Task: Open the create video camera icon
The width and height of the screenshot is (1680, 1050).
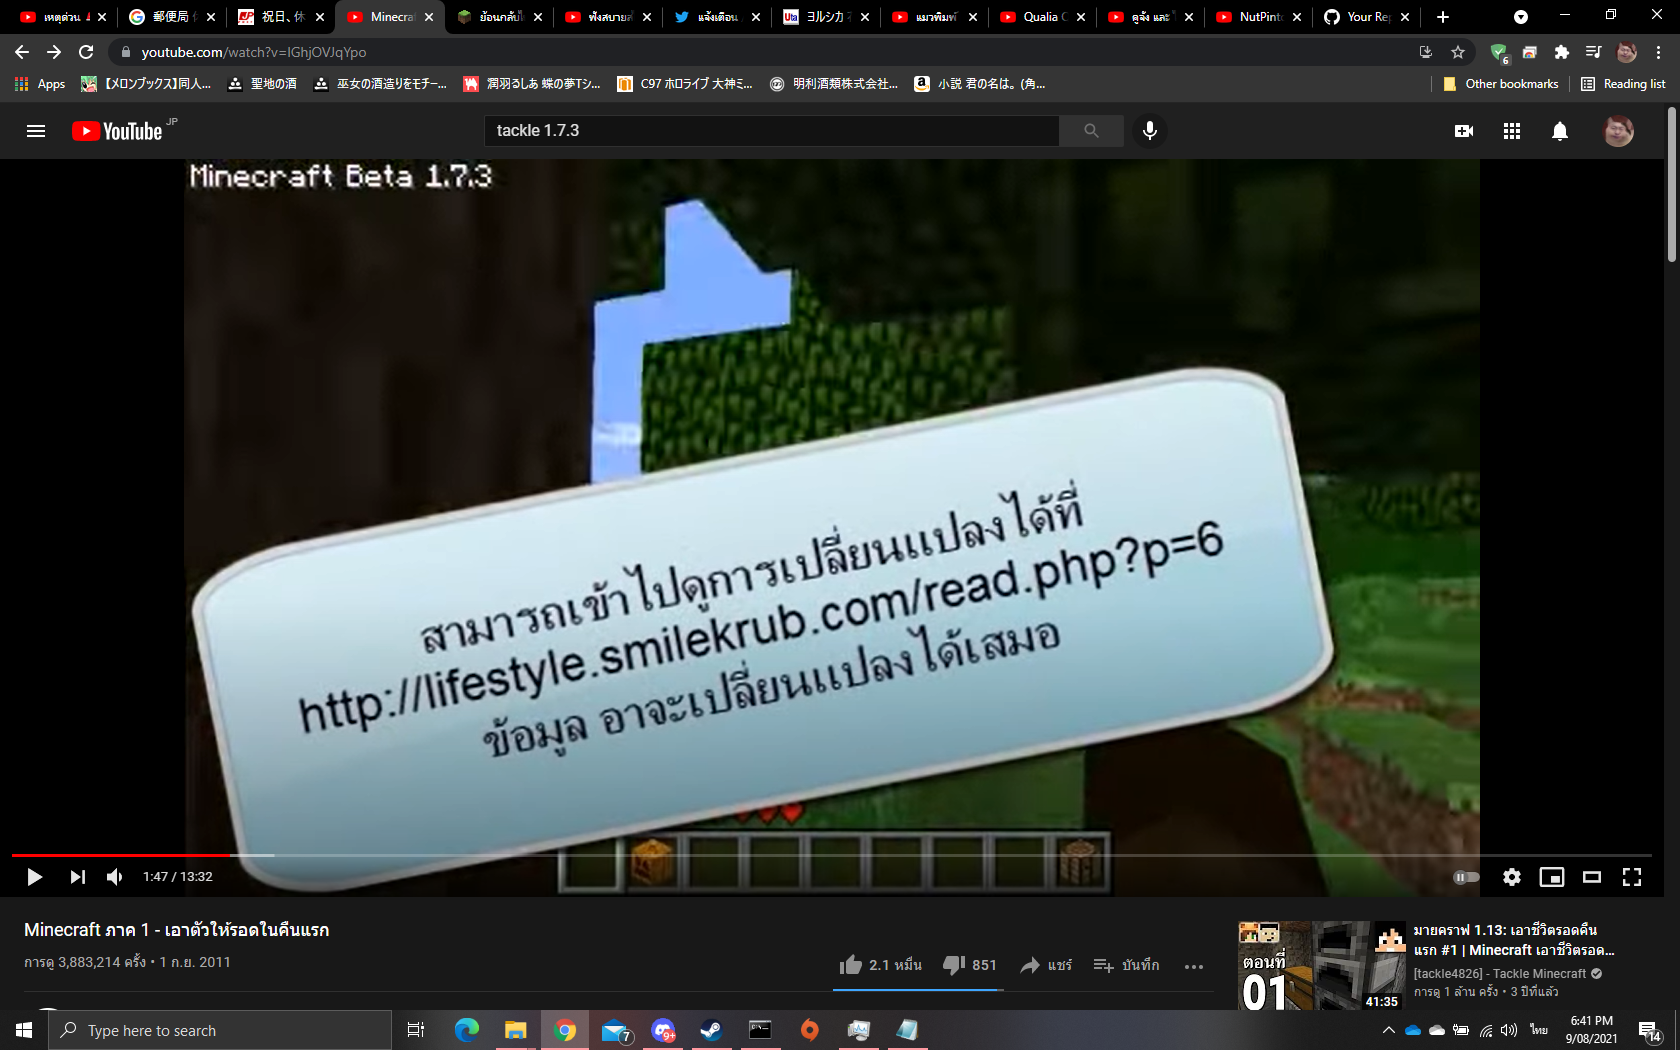Action: (x=1464, y=131)
